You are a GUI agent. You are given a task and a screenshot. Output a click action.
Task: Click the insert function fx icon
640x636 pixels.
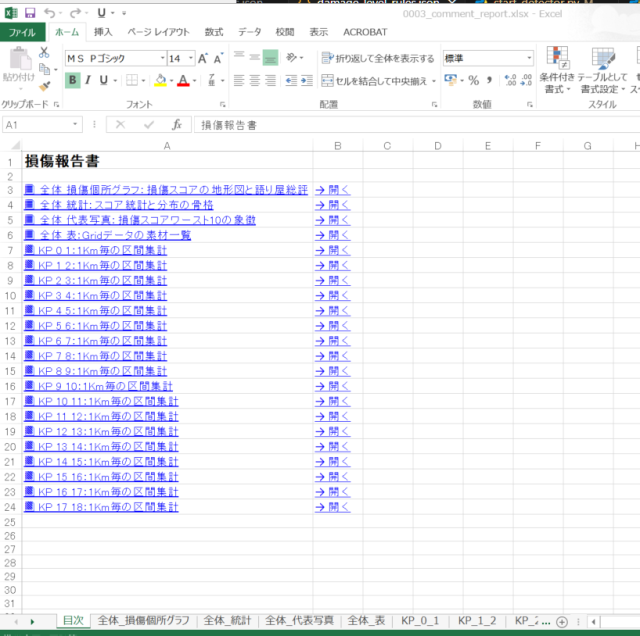[177, 125]
